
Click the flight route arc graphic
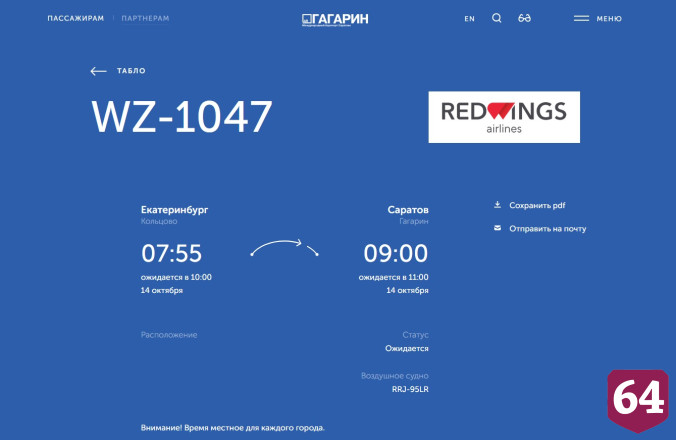pos(284,247)
